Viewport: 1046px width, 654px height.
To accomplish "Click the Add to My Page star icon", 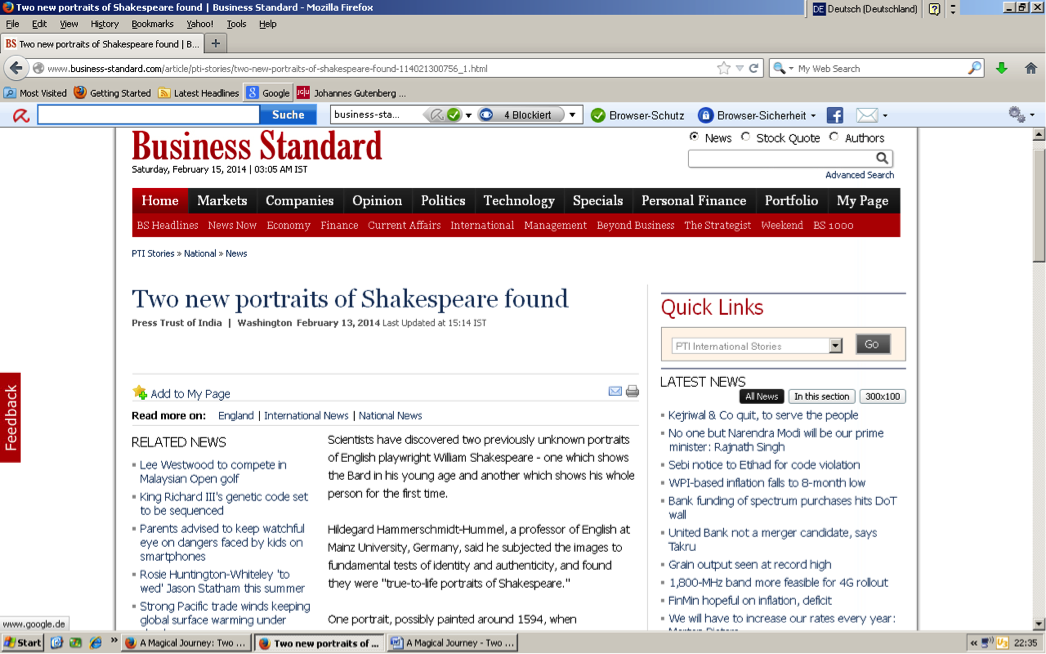I will (x=139, y=392).
